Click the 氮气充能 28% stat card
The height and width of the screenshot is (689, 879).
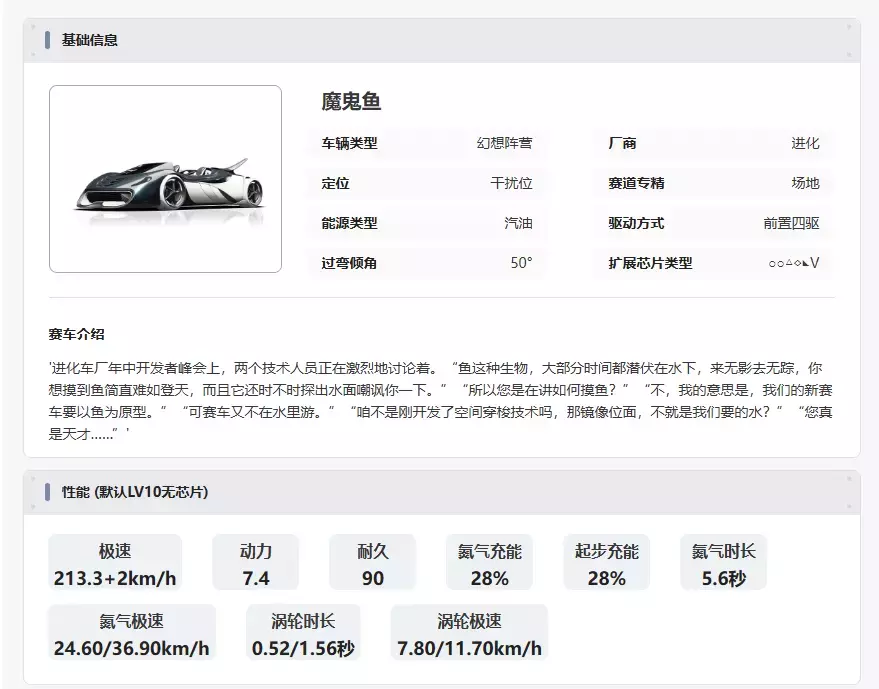[x=489, y=564]
